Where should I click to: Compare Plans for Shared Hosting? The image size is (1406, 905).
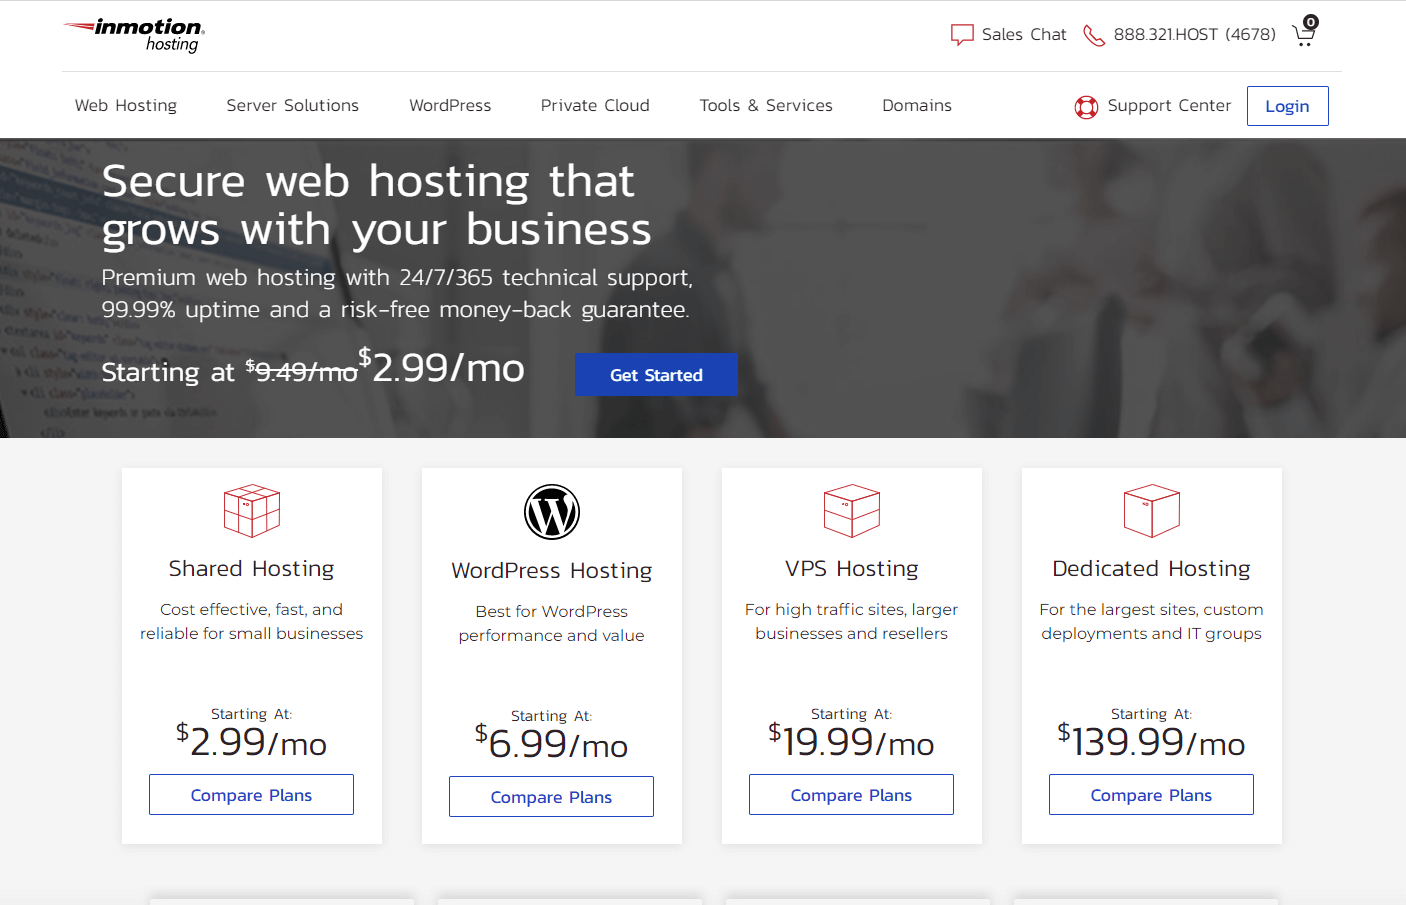click(x=252, y=795)
